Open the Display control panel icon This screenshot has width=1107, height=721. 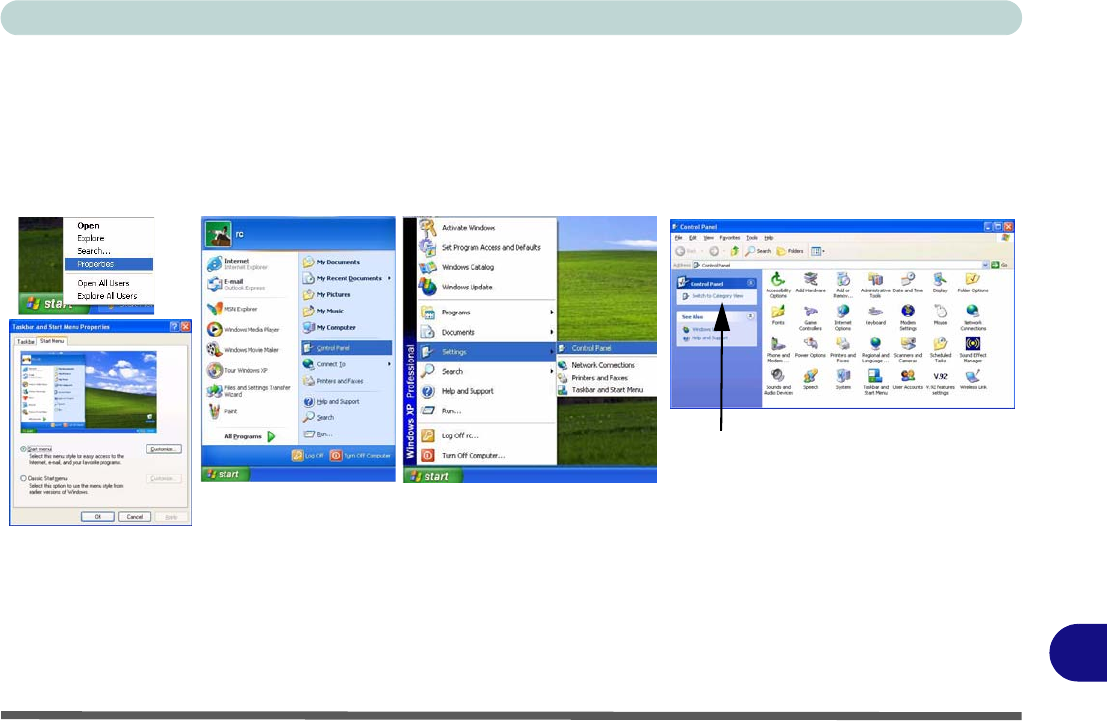pyautogui.click(x=940, y=282)
